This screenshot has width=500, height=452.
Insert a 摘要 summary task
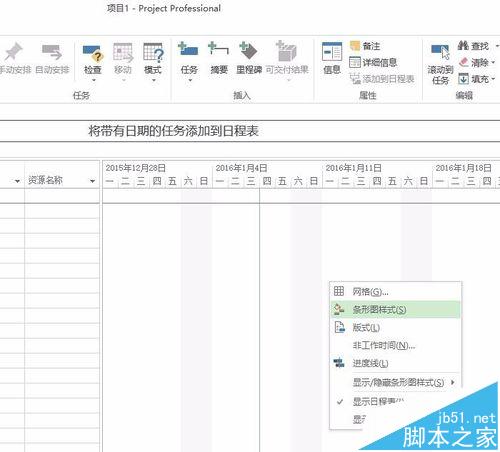pyautogui.click(x=219, y=58)
